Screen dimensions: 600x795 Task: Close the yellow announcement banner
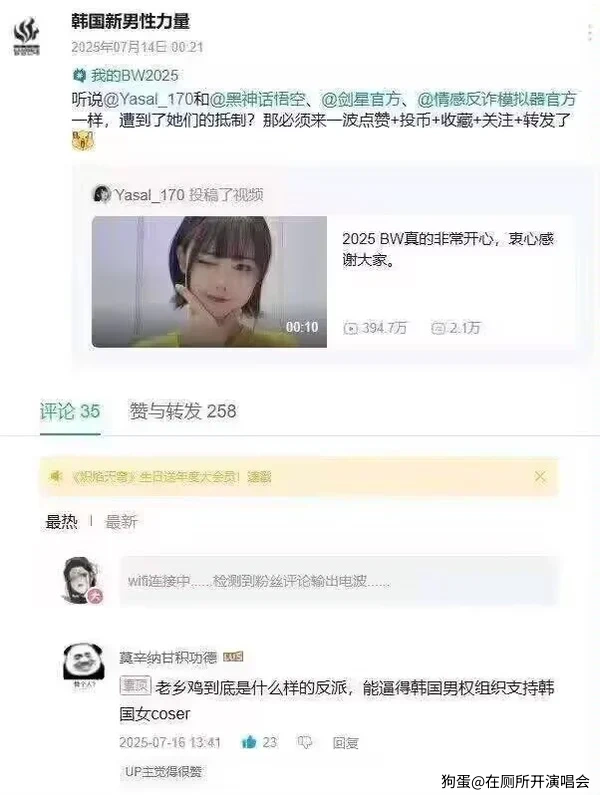coord(540,477)
